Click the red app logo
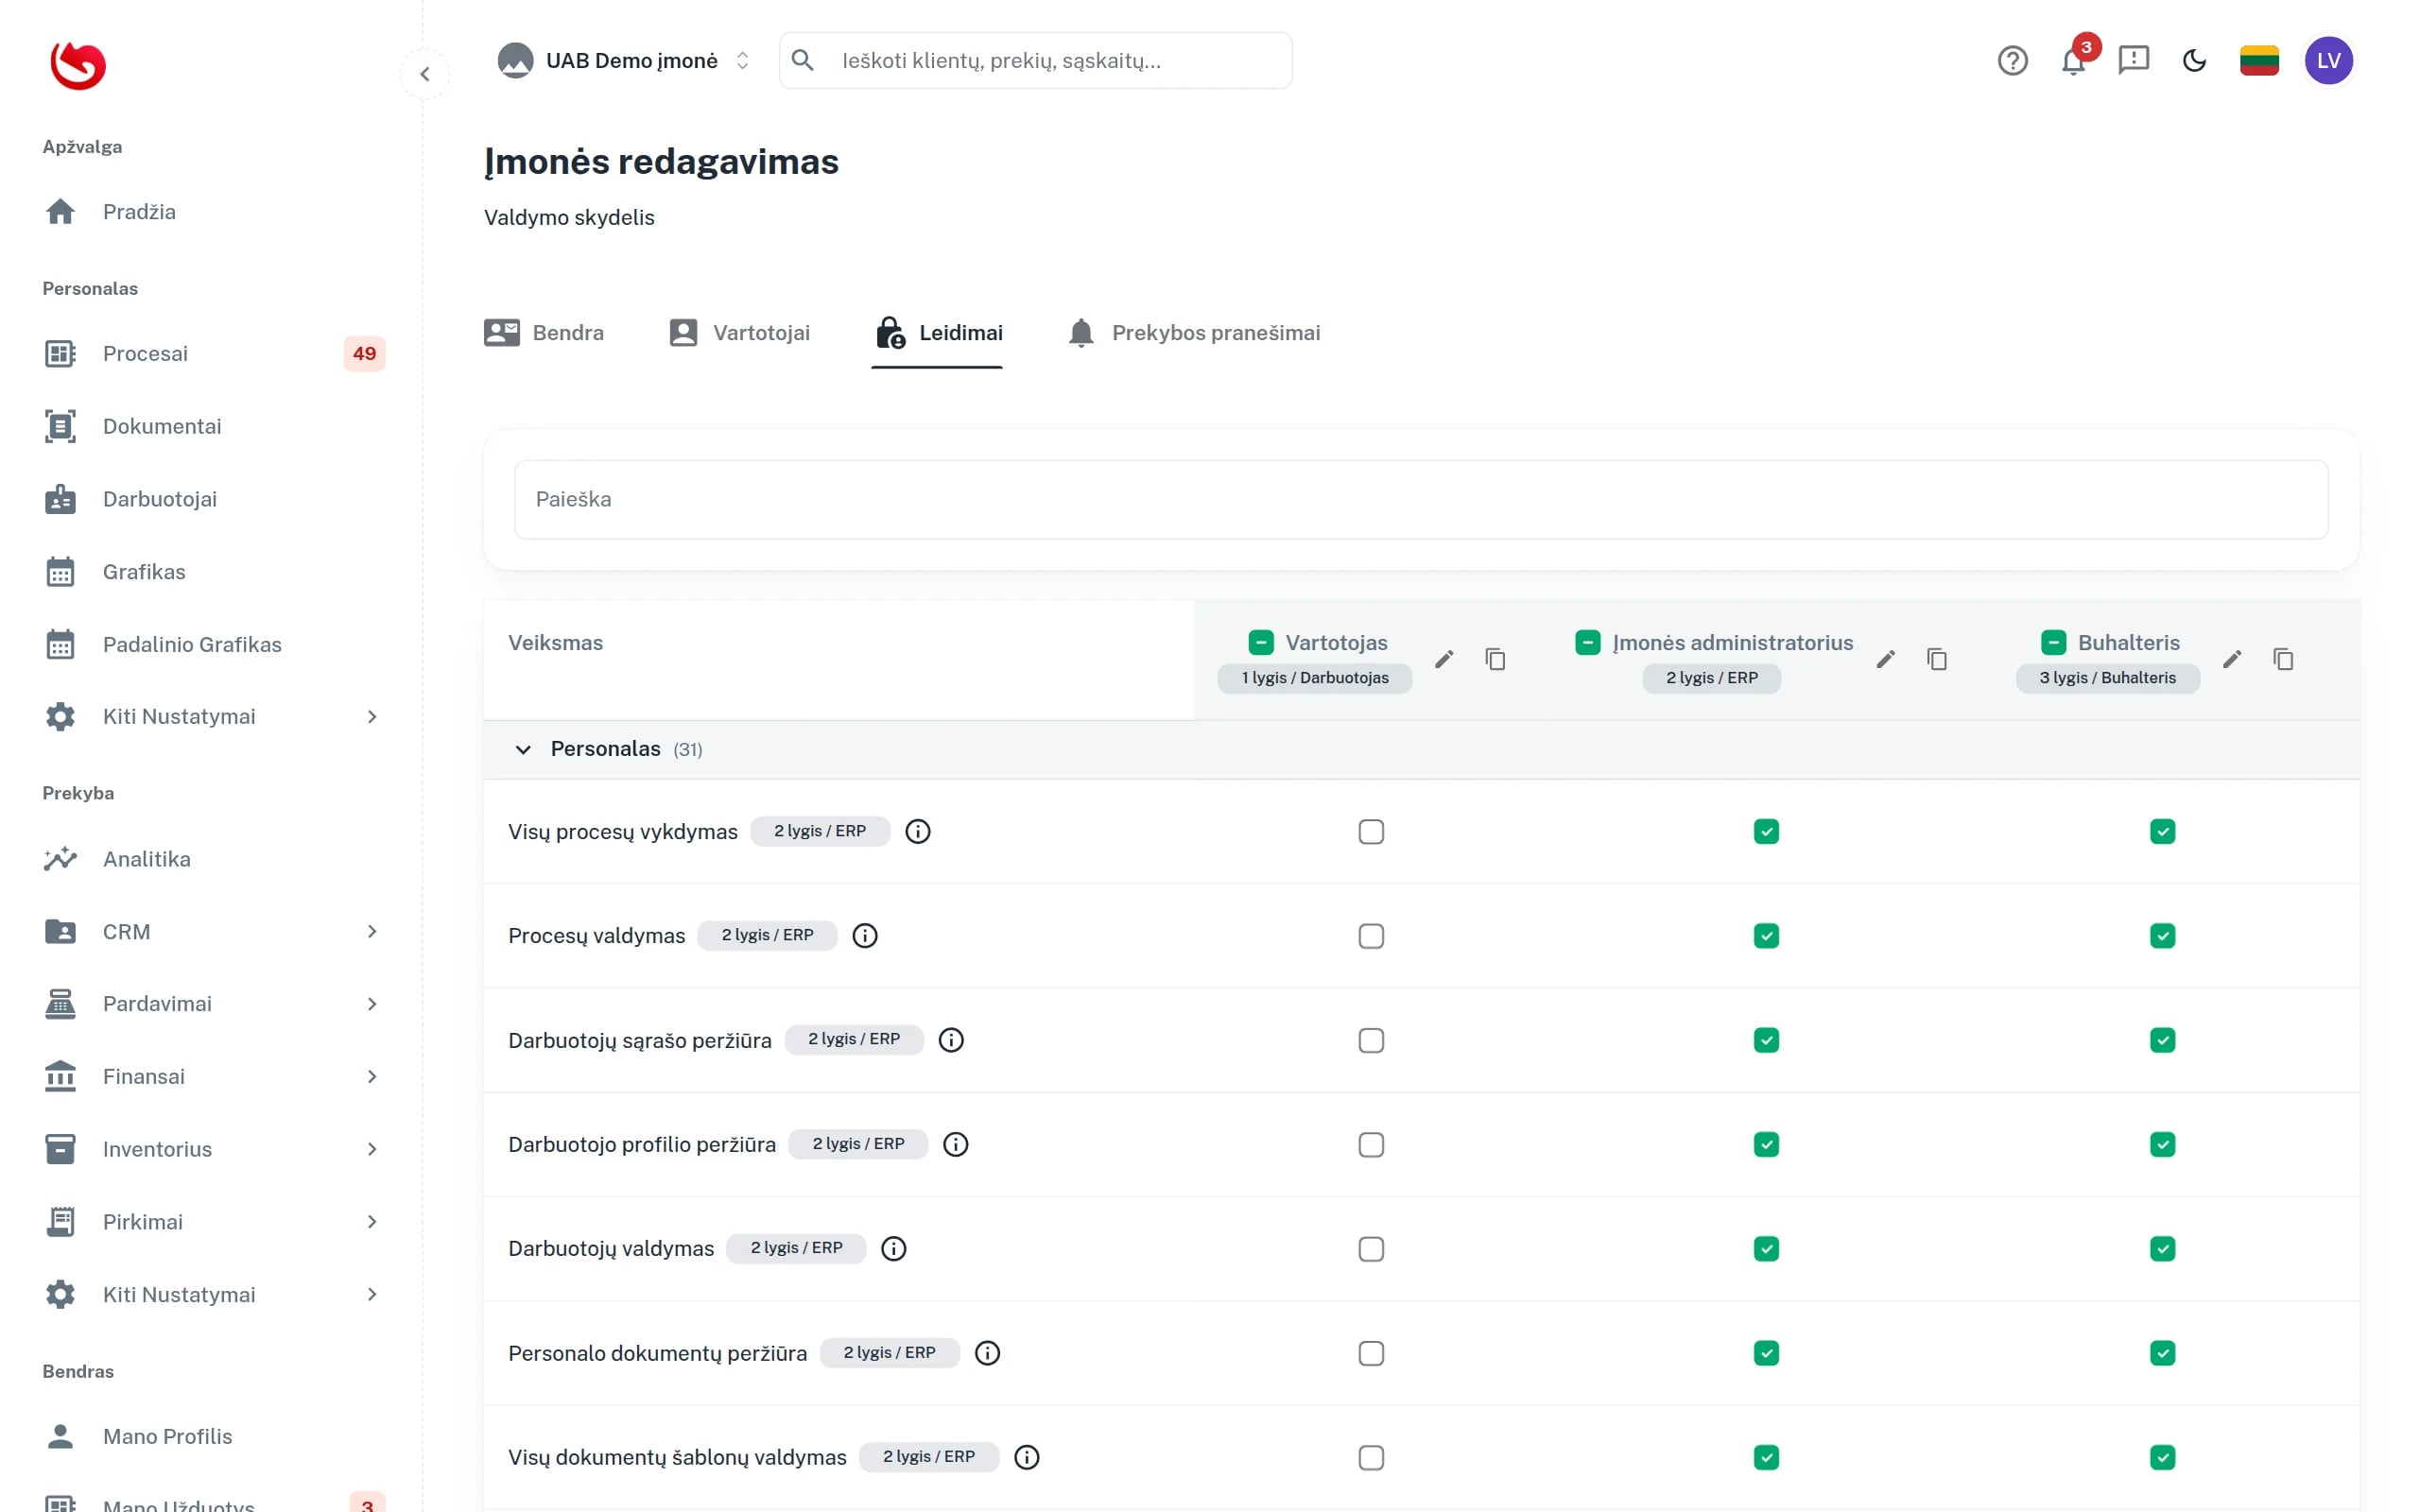 pyautogui.click(x=78, y=66)
